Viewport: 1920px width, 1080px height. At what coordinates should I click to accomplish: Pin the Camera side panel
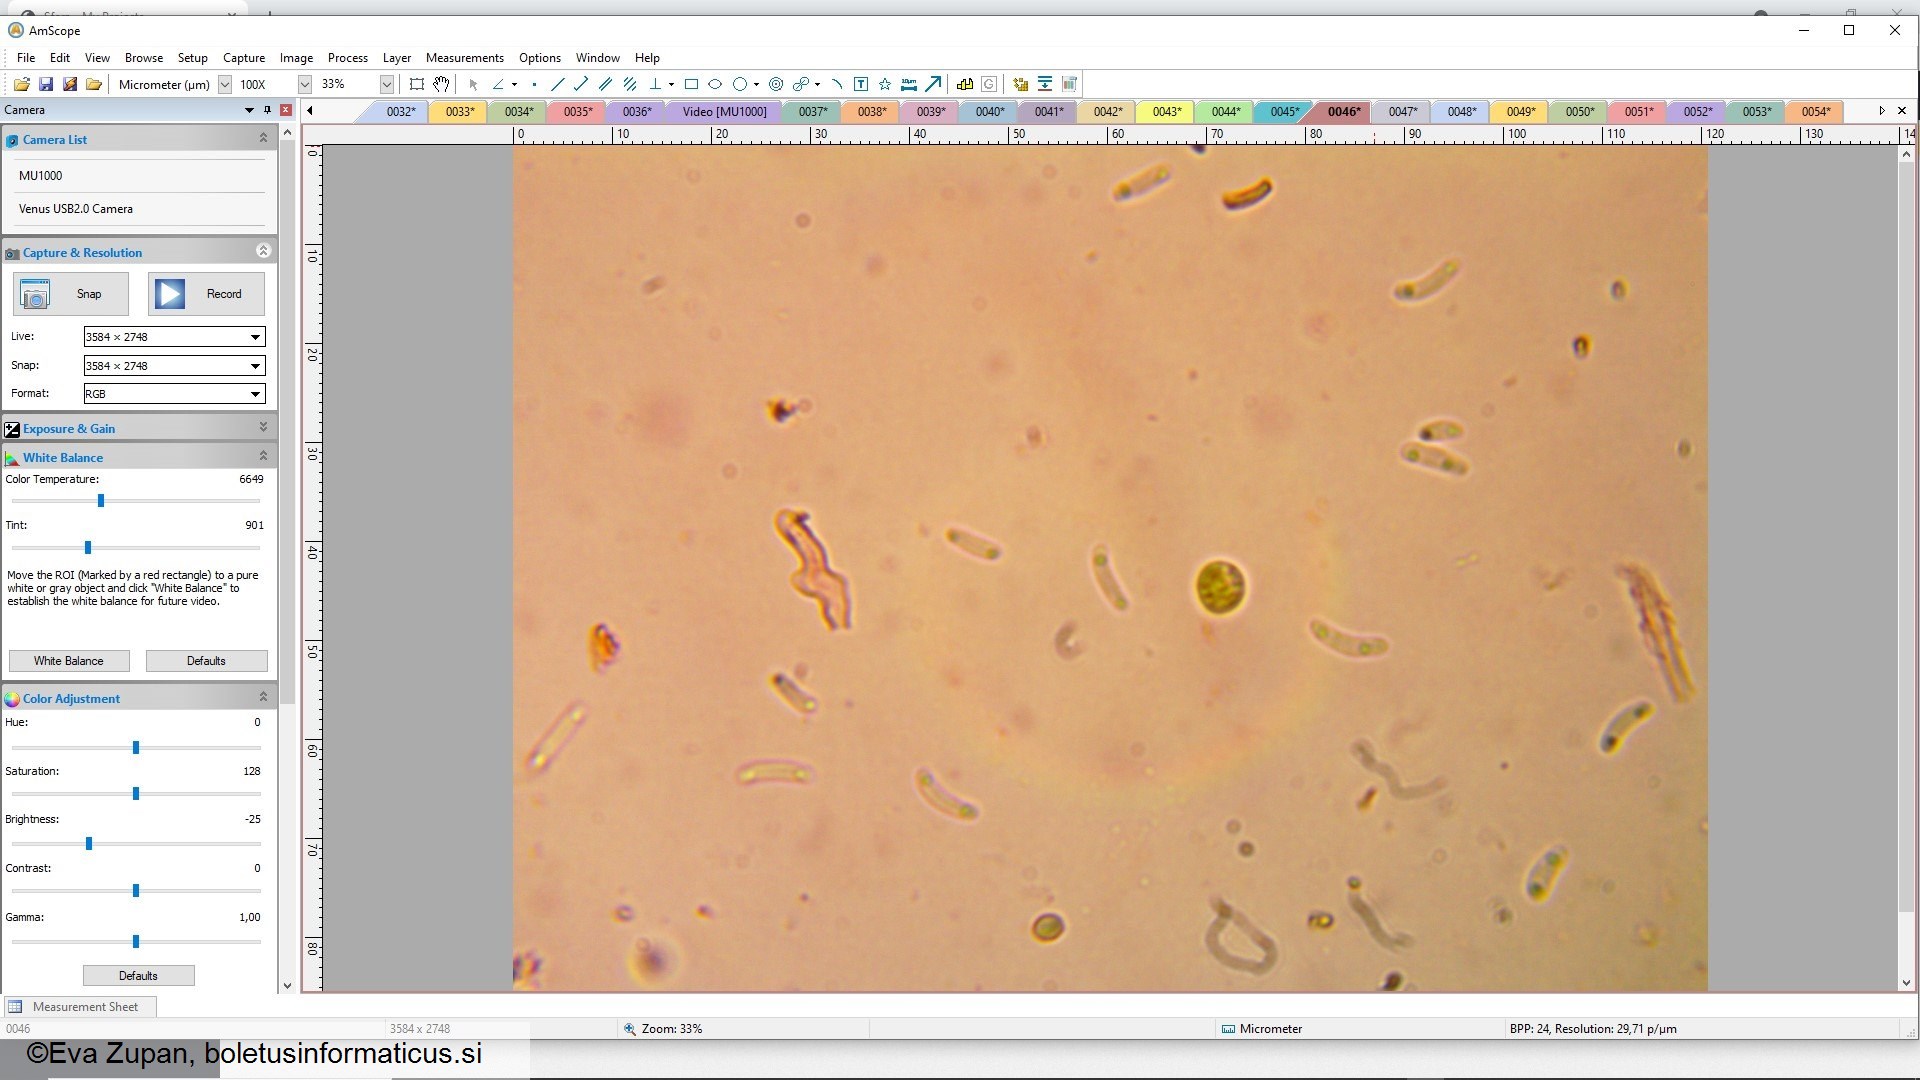(267, 110)
